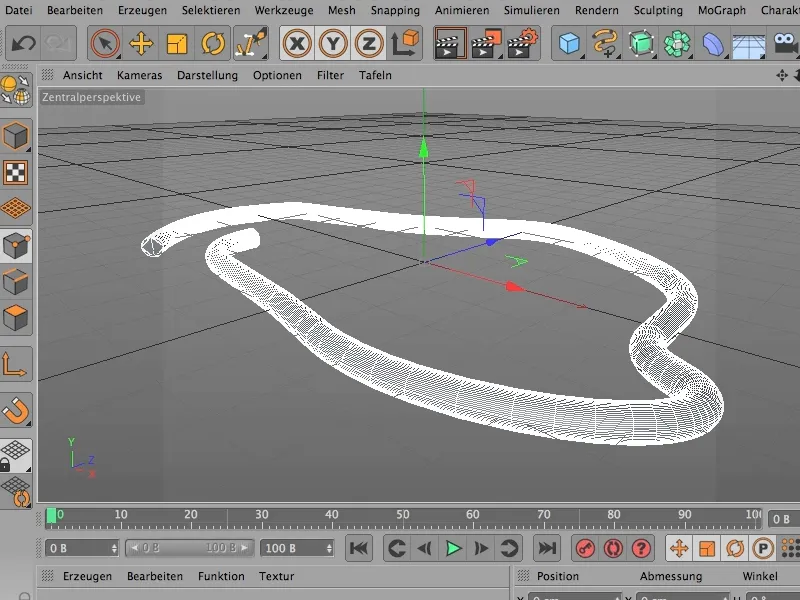
Task: Render the active view clapperboard icon
Action: [x=449, y=43]
